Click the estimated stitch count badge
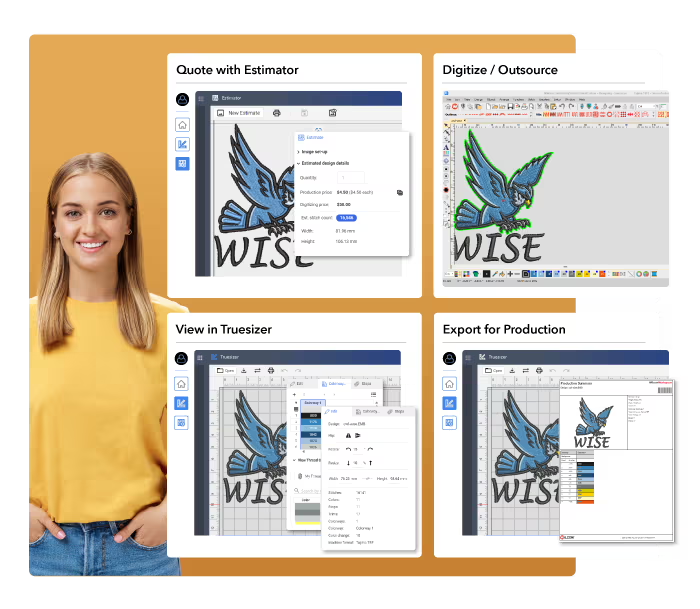Viewport: 700px width, 609px height. click(346, 218)
